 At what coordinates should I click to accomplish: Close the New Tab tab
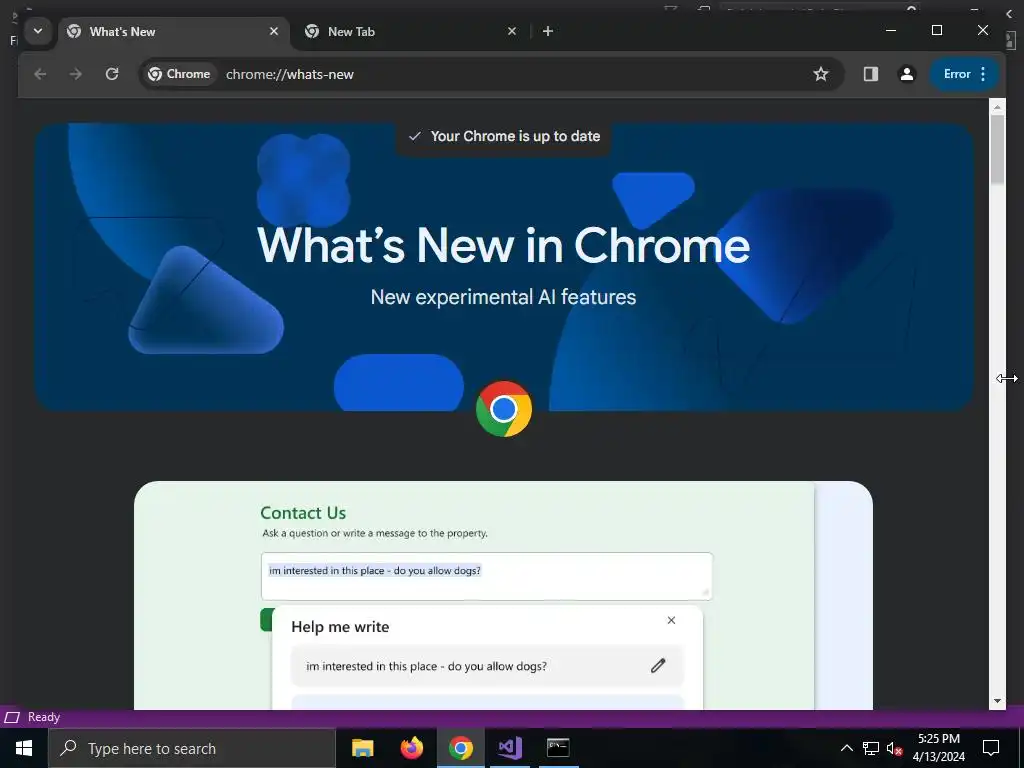[x=512, y=31]
